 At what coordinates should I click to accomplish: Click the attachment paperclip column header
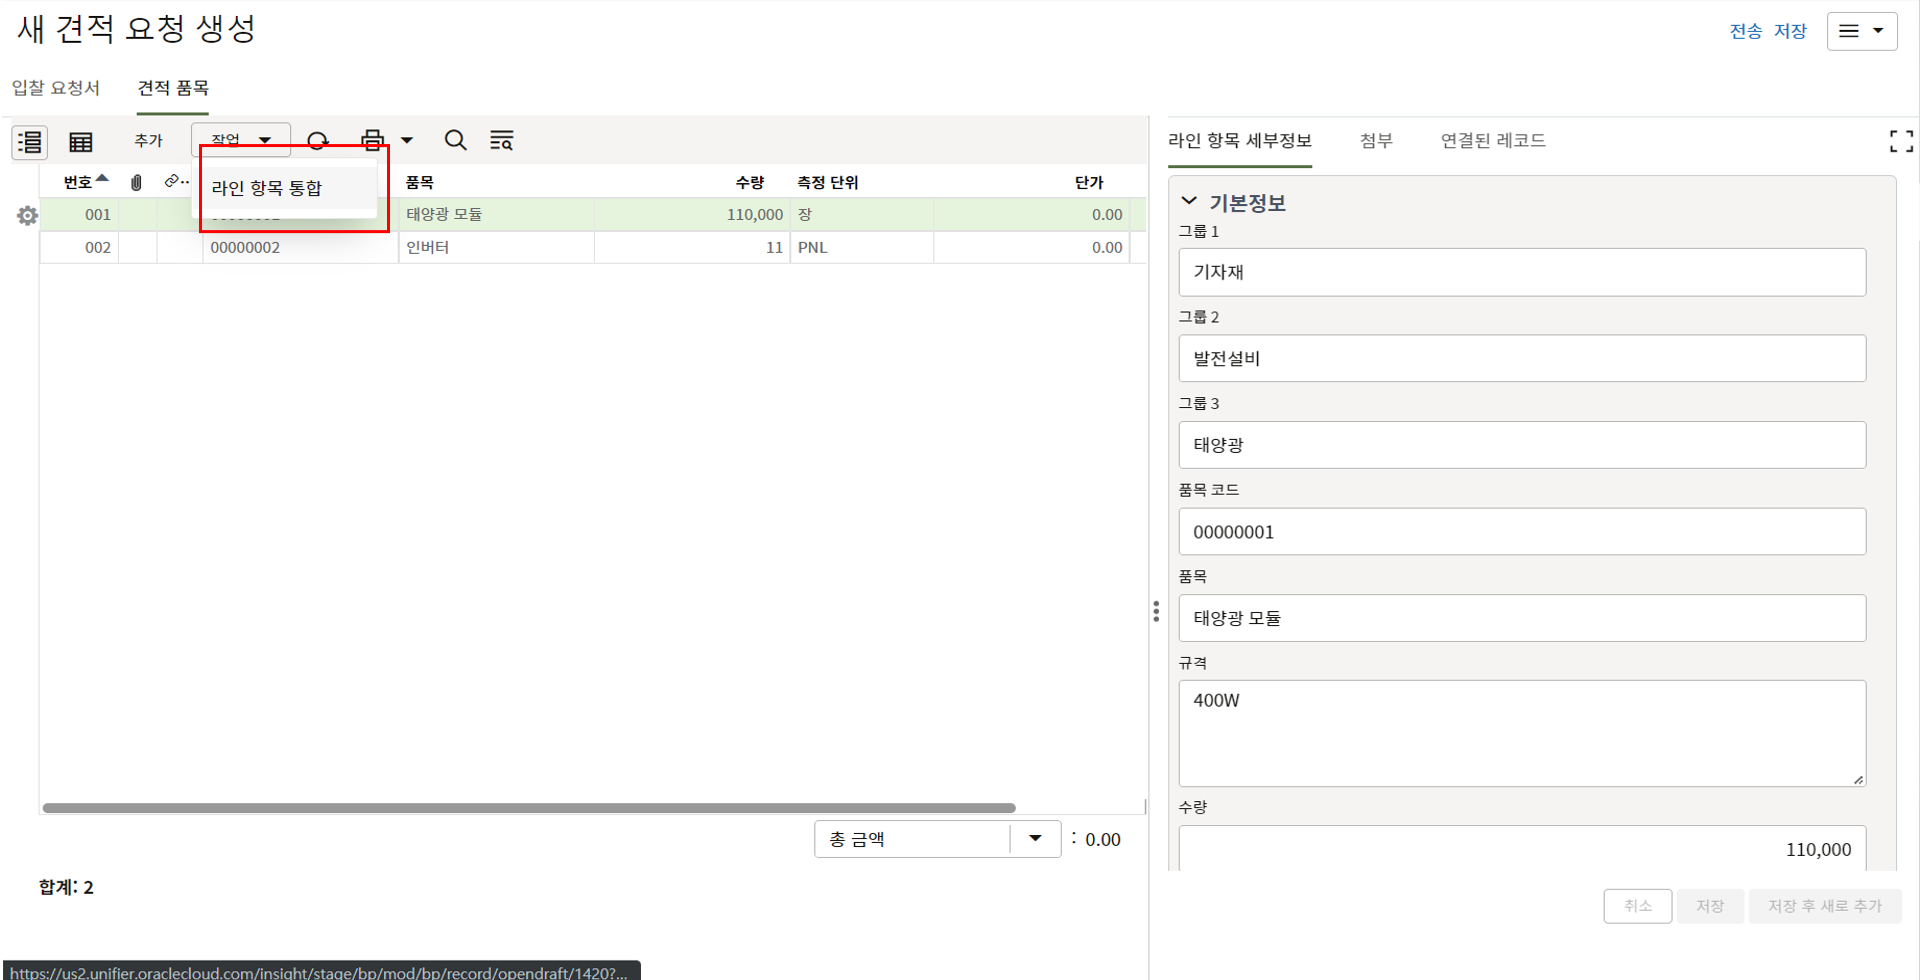[x=137, y=182]
